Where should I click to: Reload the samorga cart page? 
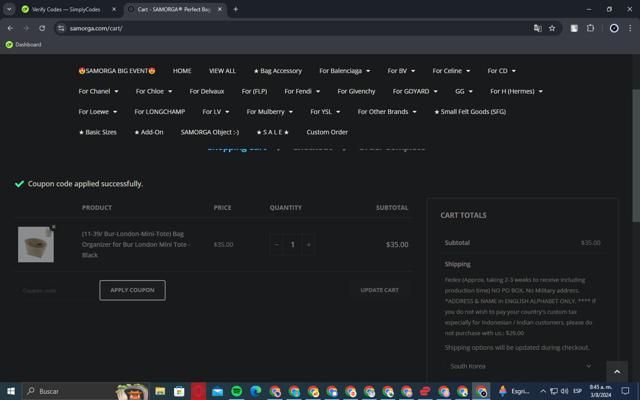point(42,28)
